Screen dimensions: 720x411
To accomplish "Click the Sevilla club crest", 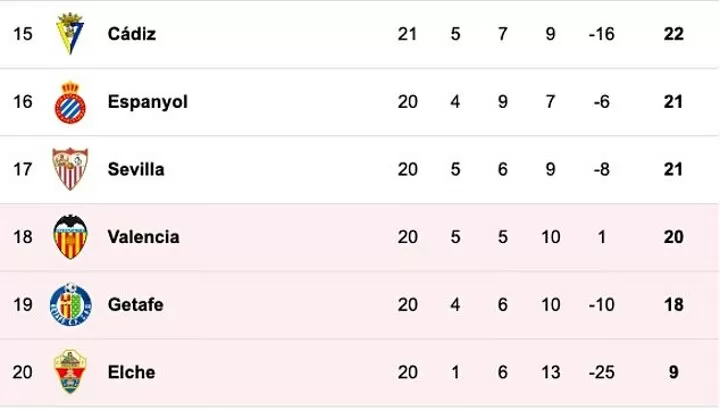I will 70,169.
